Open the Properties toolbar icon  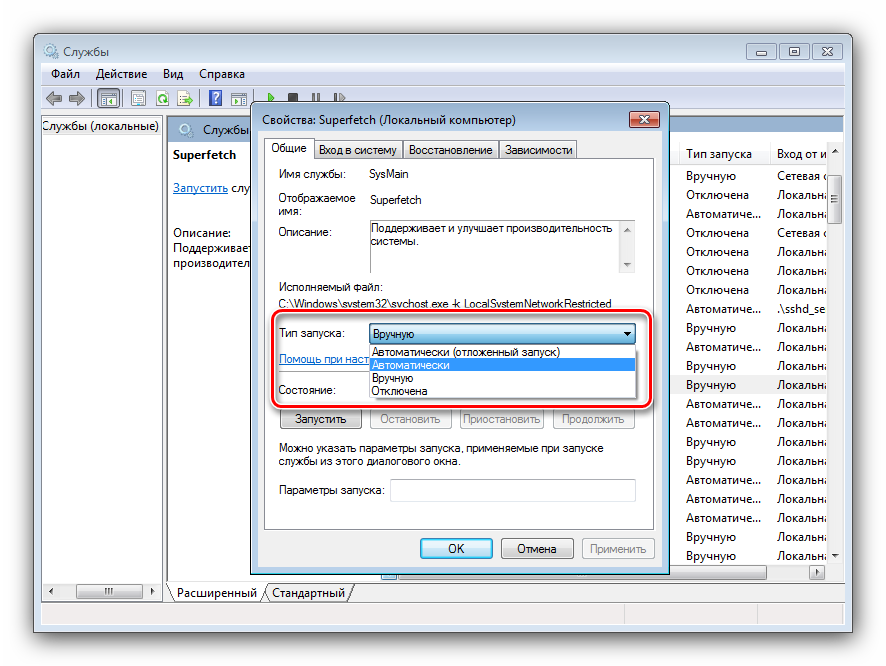point(138,98)
